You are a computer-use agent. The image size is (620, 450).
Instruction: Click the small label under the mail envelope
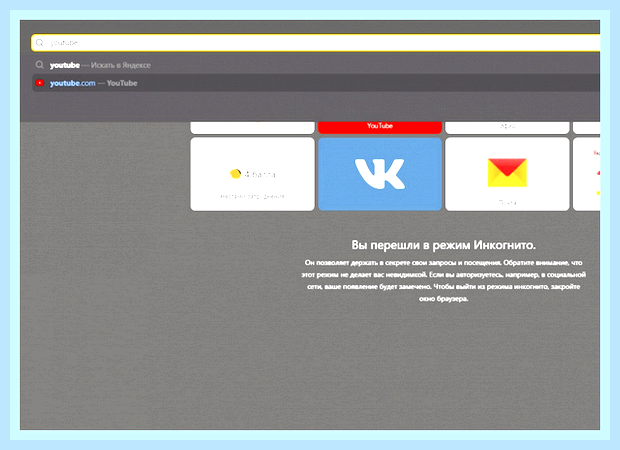pyautogui.click(x=507, y=202)
